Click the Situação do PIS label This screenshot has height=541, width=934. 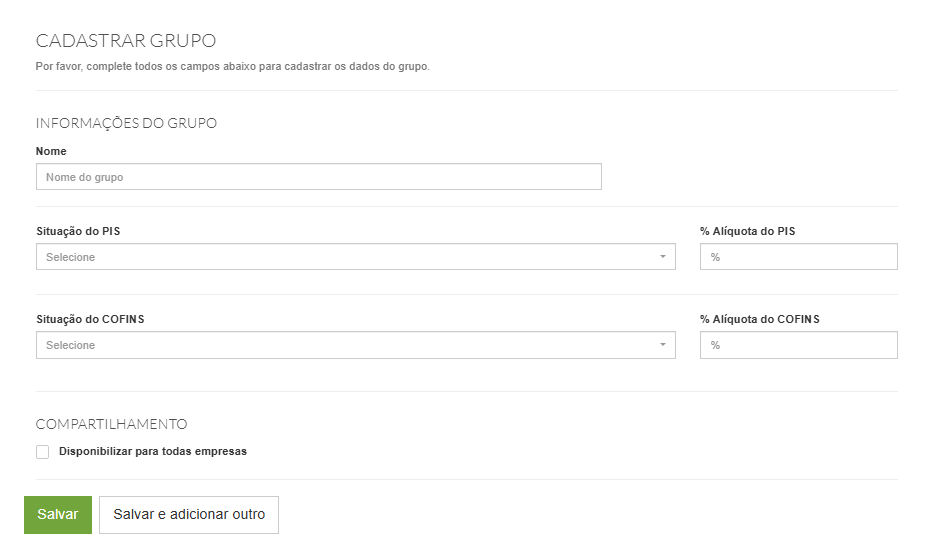(79, 231)
